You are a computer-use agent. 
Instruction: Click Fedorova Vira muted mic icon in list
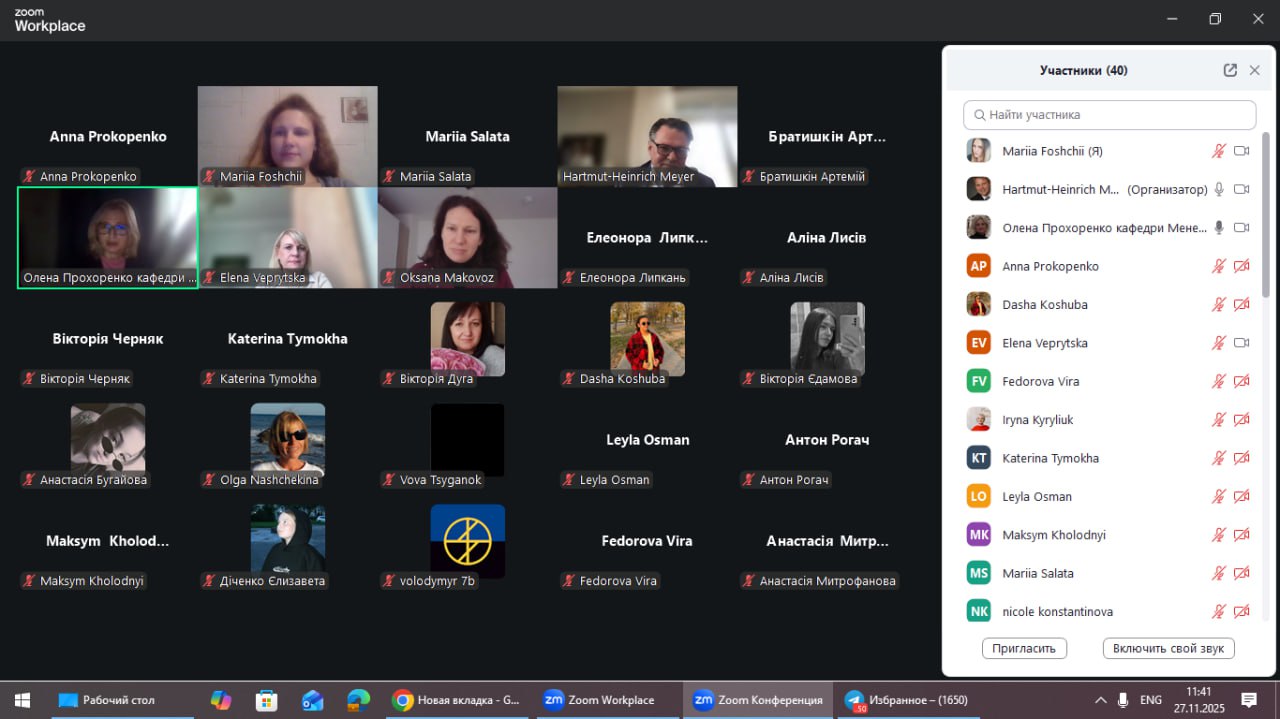[x=1218, y=381]
